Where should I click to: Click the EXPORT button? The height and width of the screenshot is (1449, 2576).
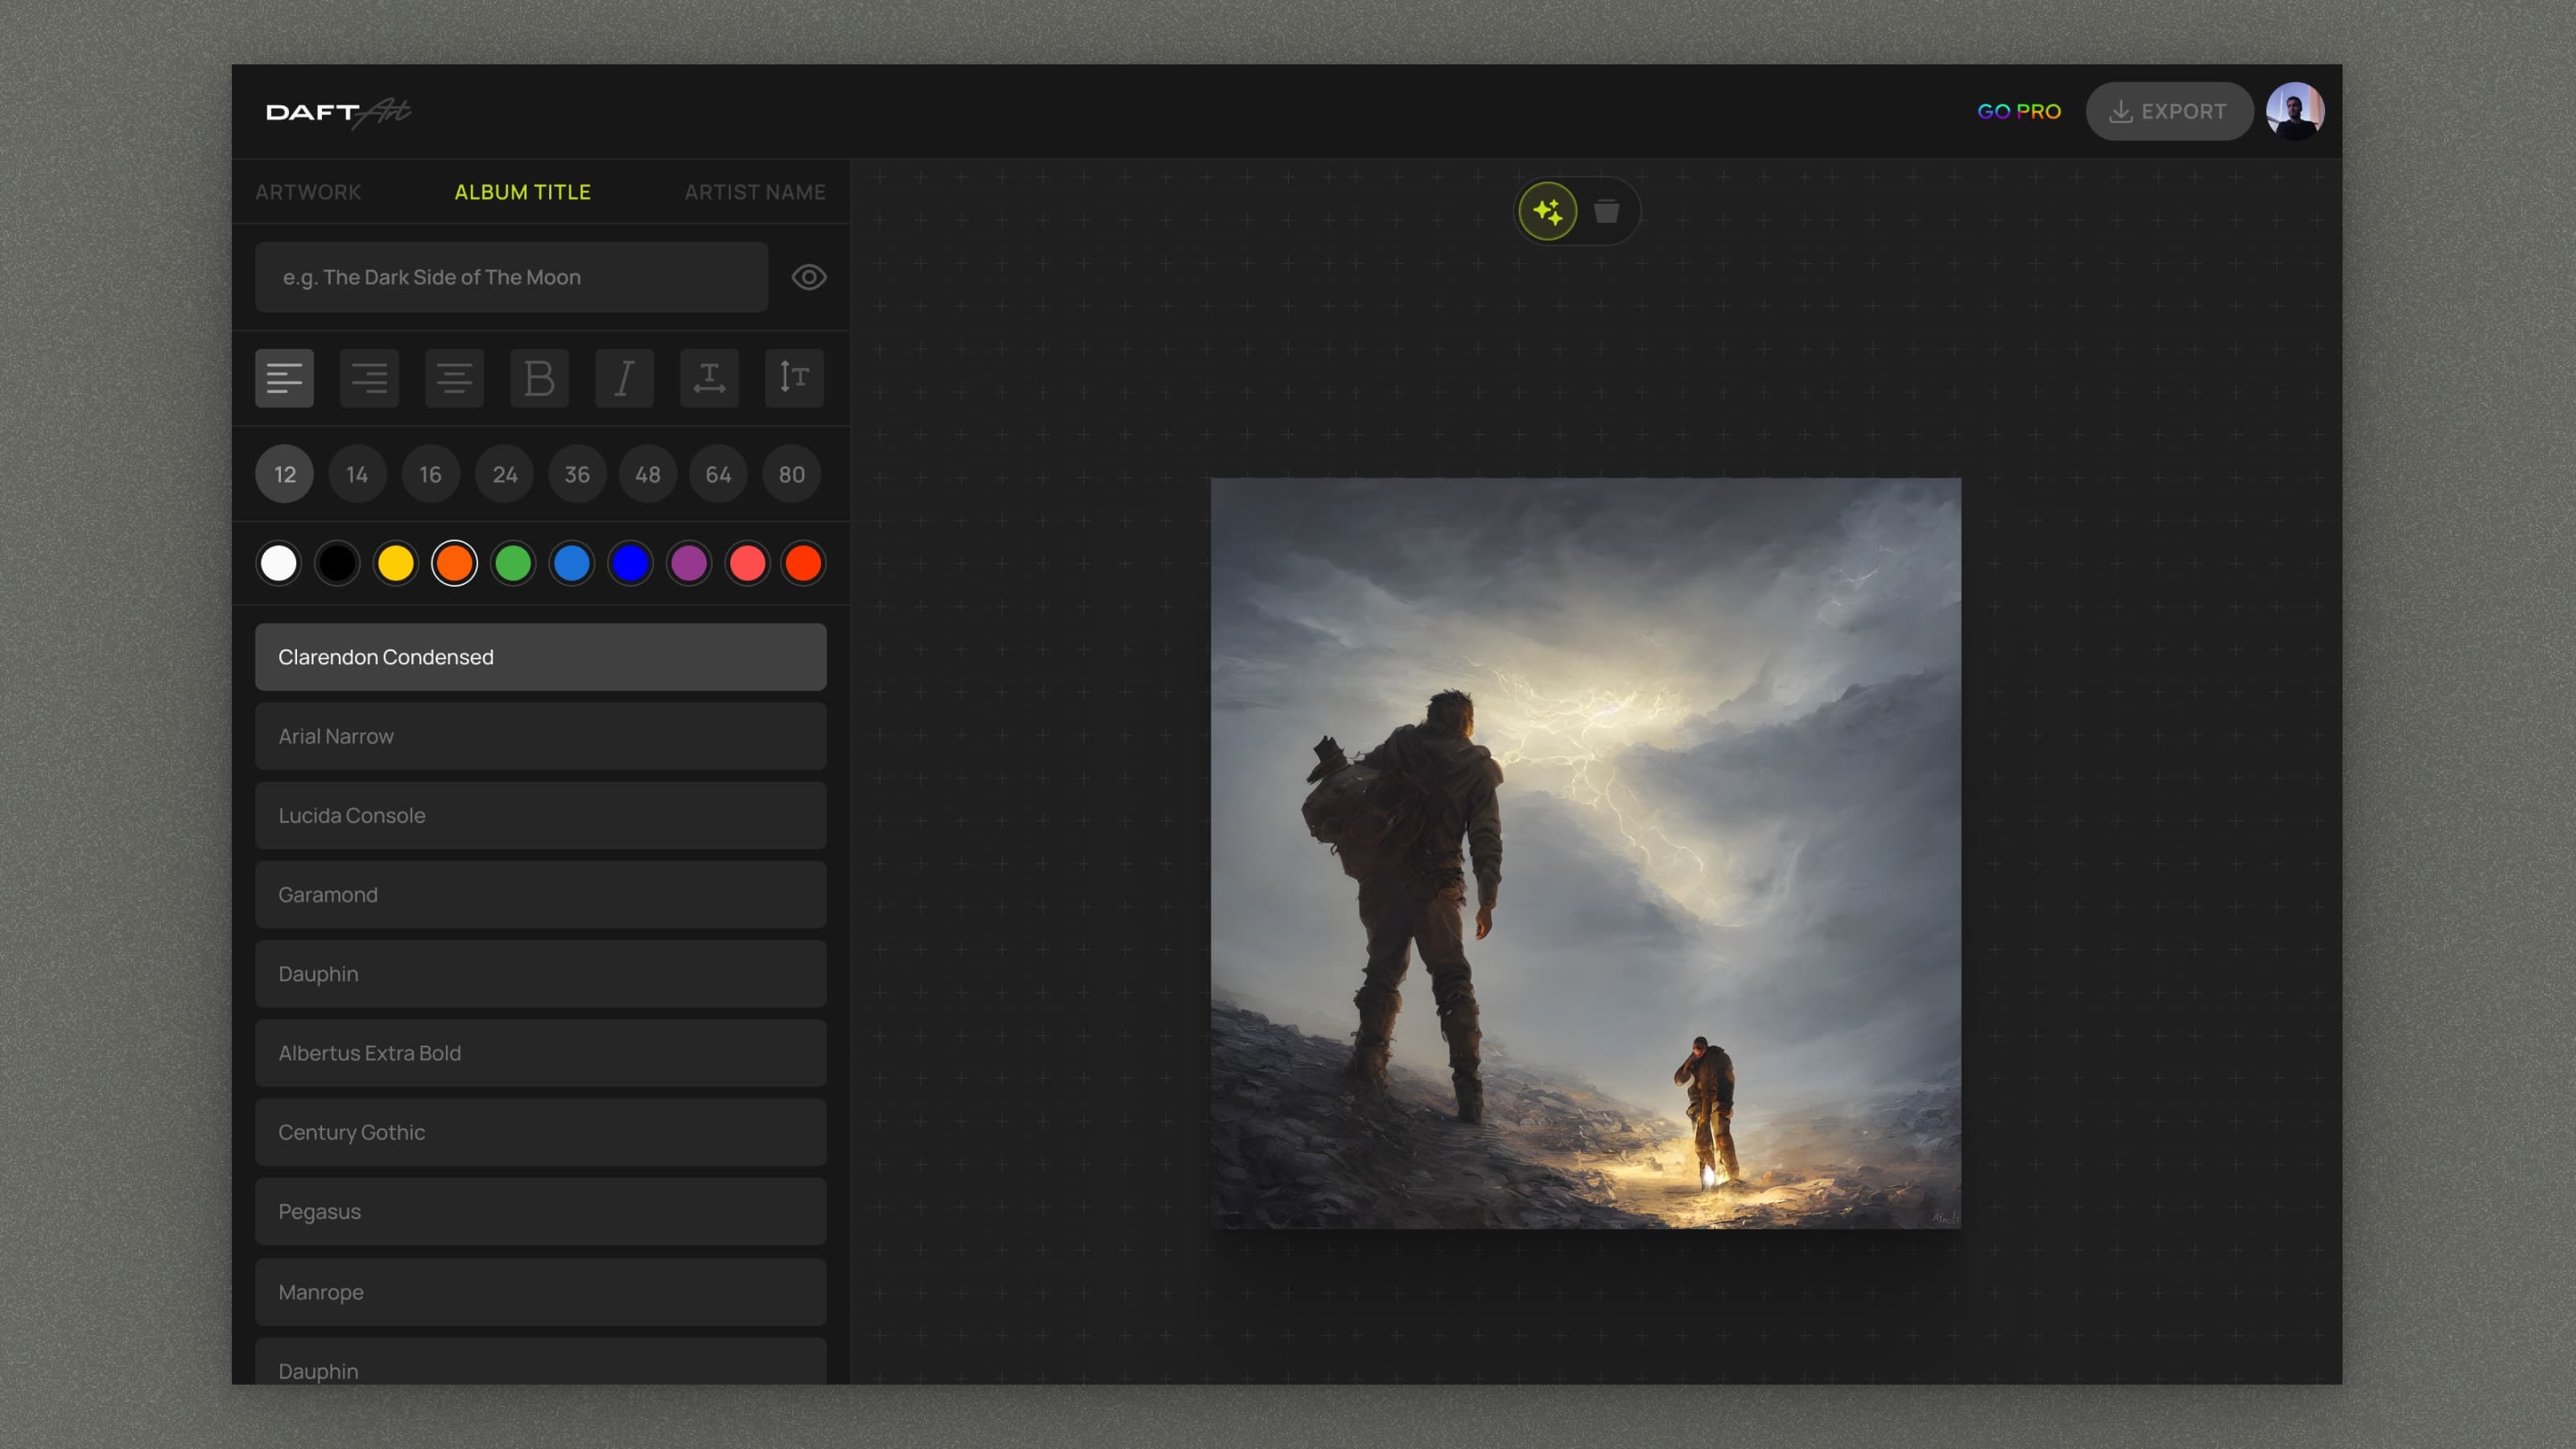pos(2169,111)
